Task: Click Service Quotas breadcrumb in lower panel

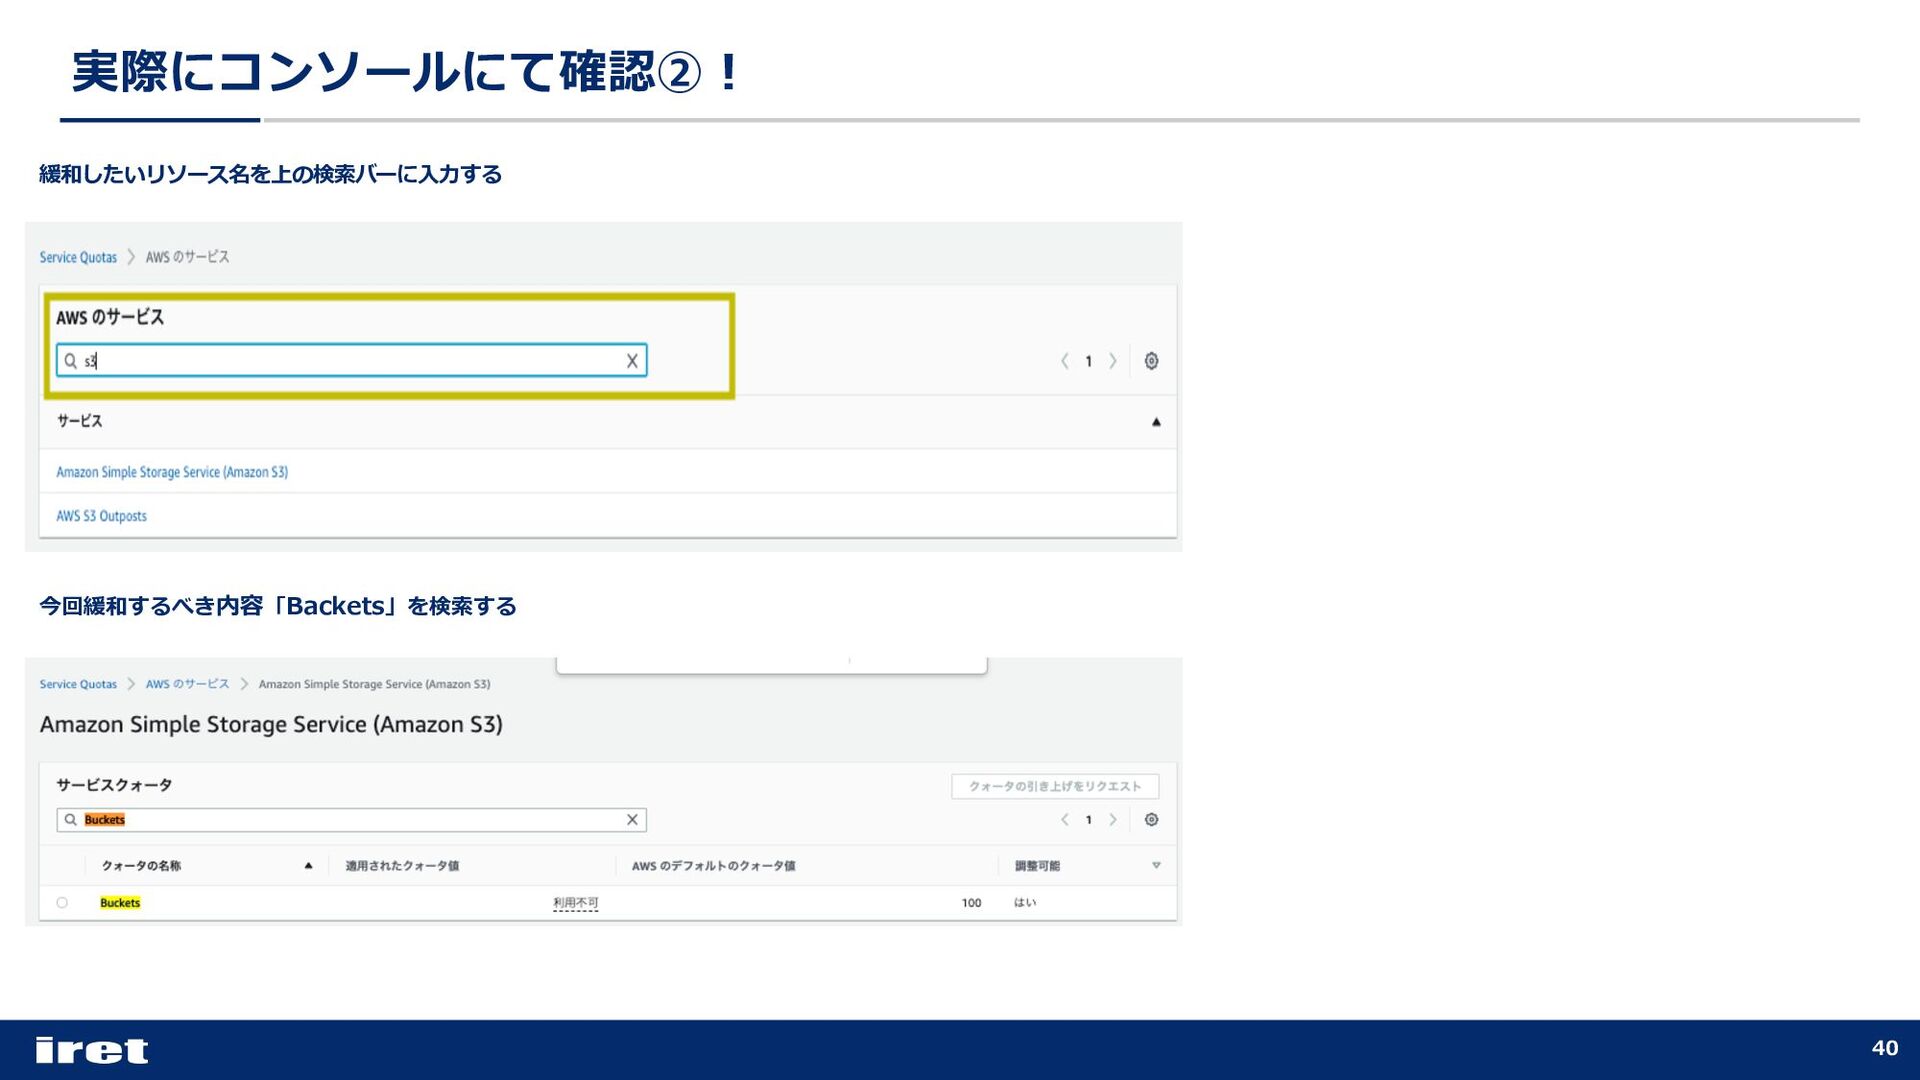Action: [78, 684]
